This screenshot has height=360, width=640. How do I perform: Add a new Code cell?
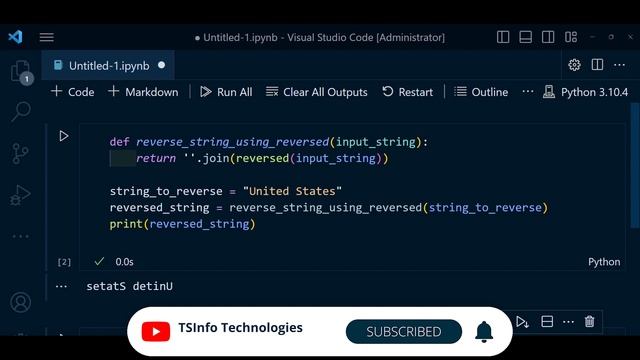click(x=73, y=92)
